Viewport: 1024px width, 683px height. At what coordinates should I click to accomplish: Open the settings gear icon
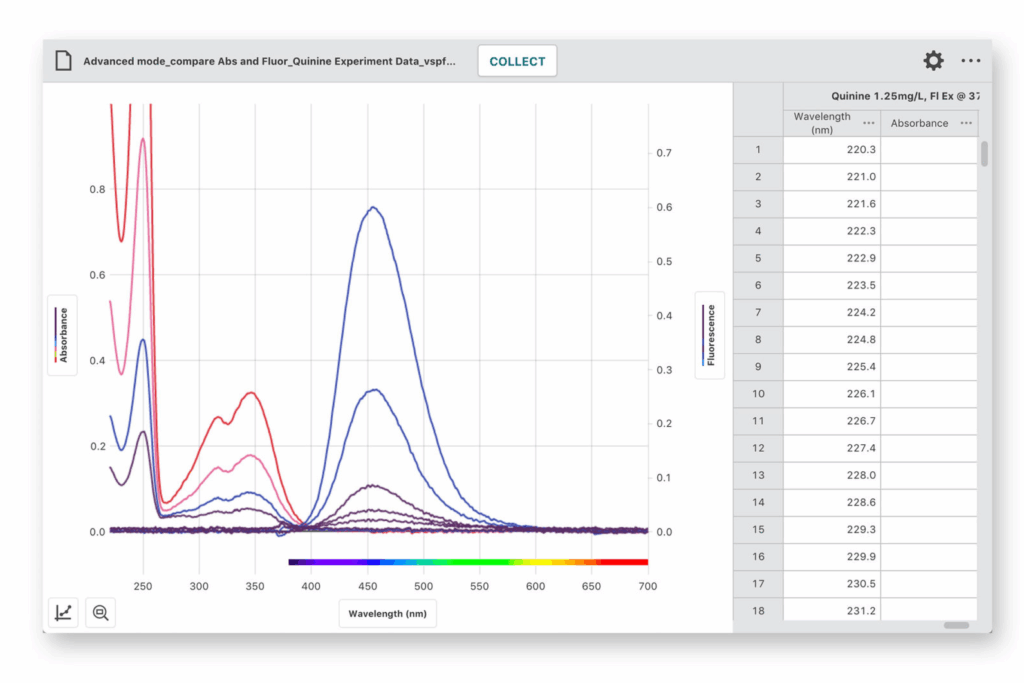click(933, 61)
